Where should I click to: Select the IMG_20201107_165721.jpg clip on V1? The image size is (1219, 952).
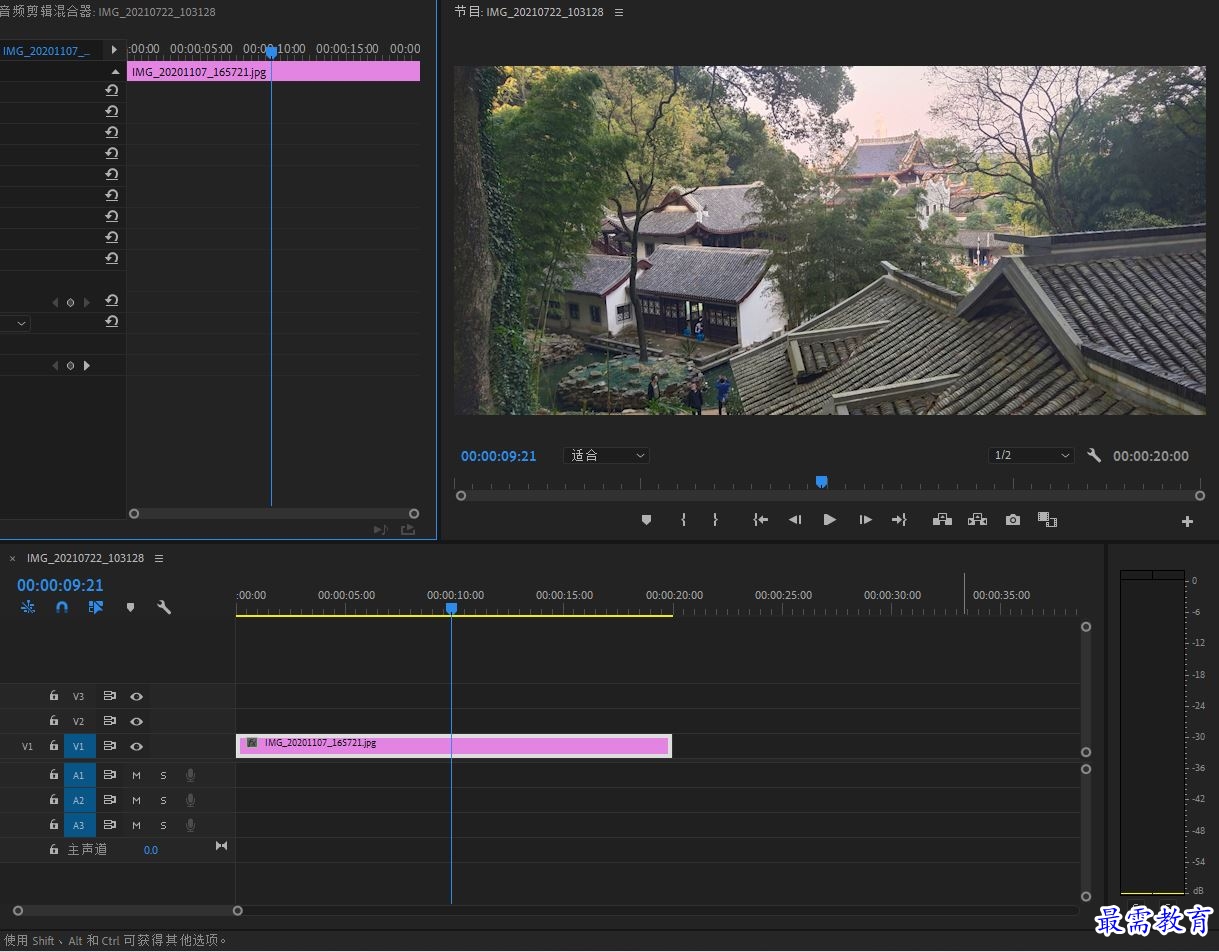[x=454, y=746]
